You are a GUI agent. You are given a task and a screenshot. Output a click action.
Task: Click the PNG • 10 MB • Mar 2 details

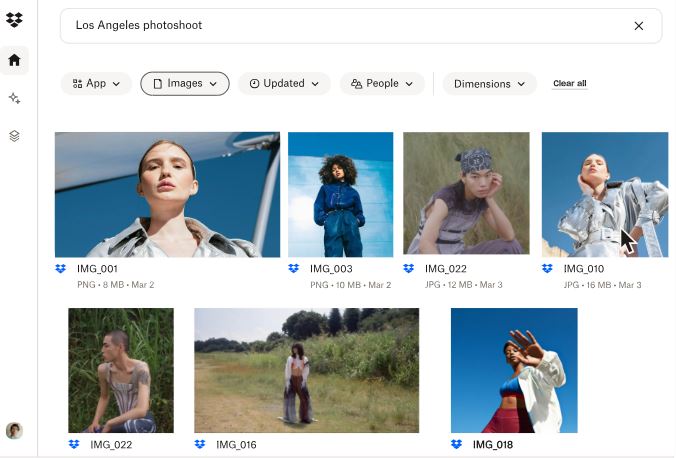tap(351, 285)
